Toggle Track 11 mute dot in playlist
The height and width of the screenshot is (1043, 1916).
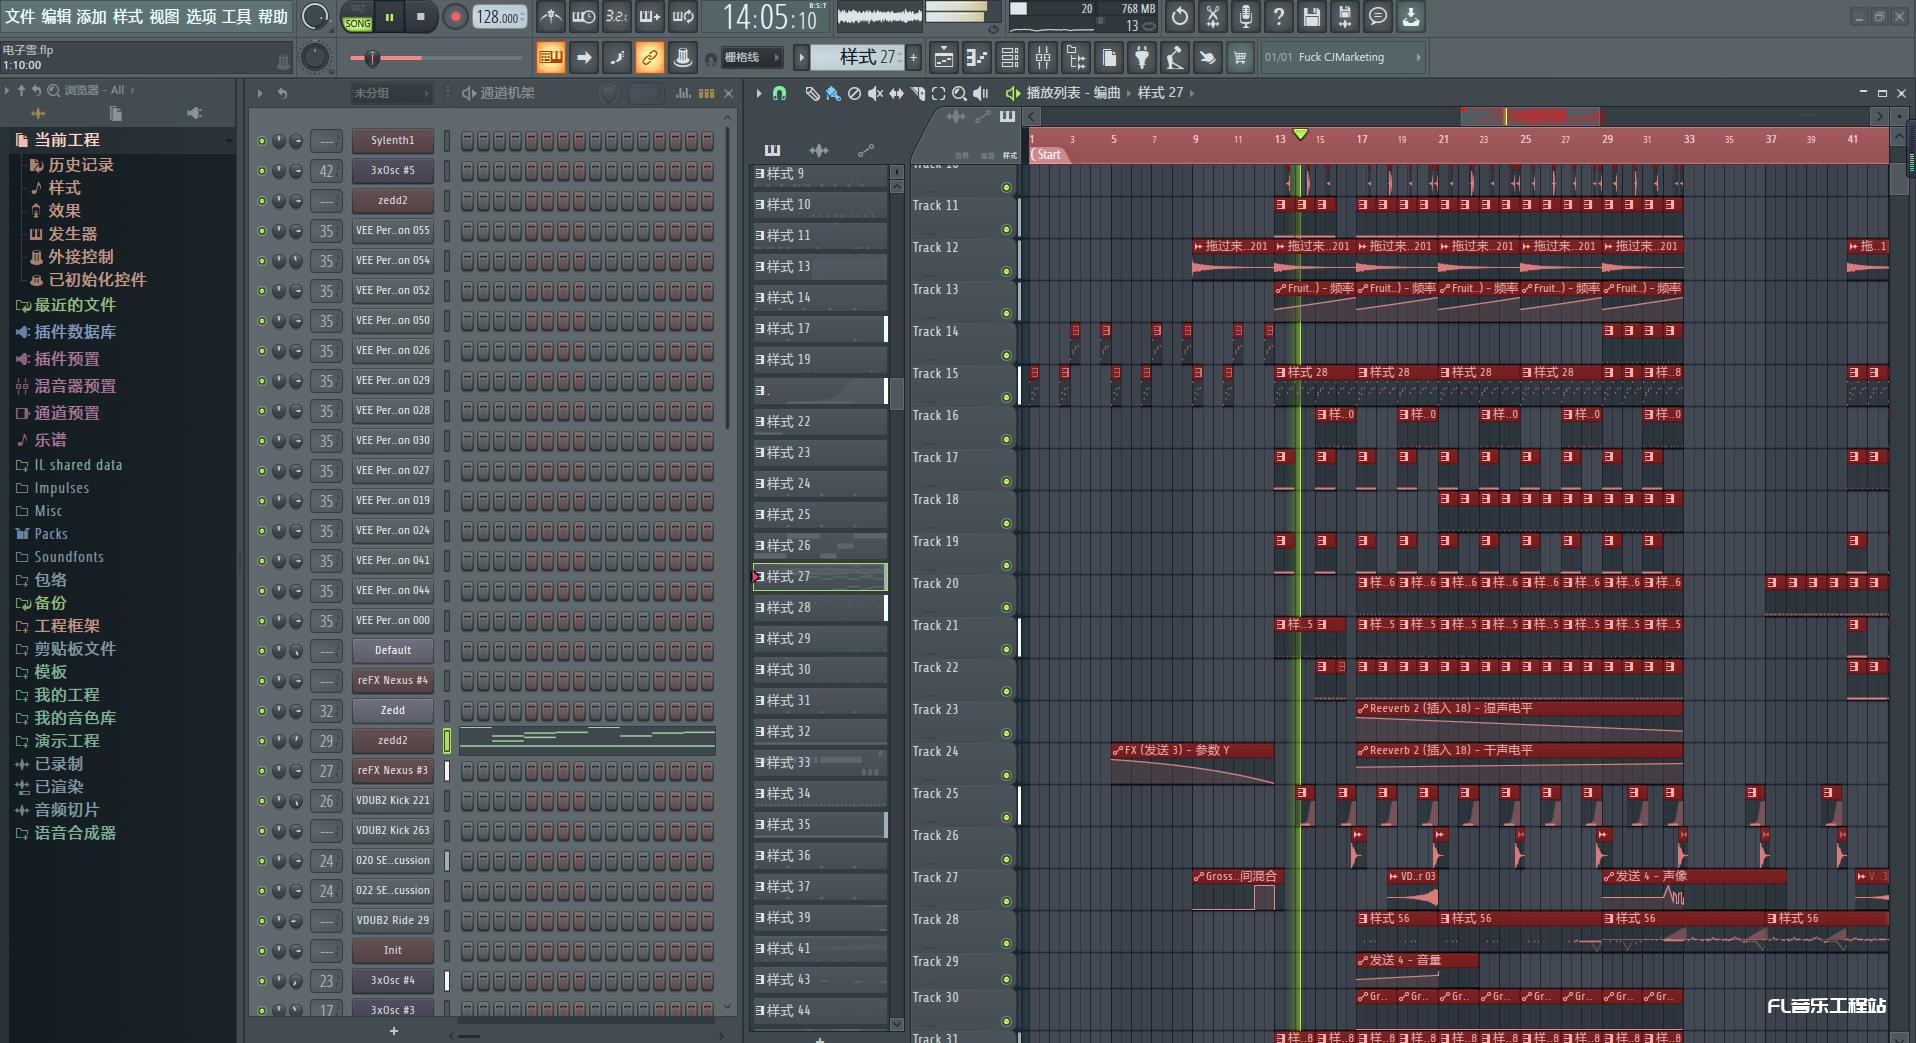coord(1007,229)
